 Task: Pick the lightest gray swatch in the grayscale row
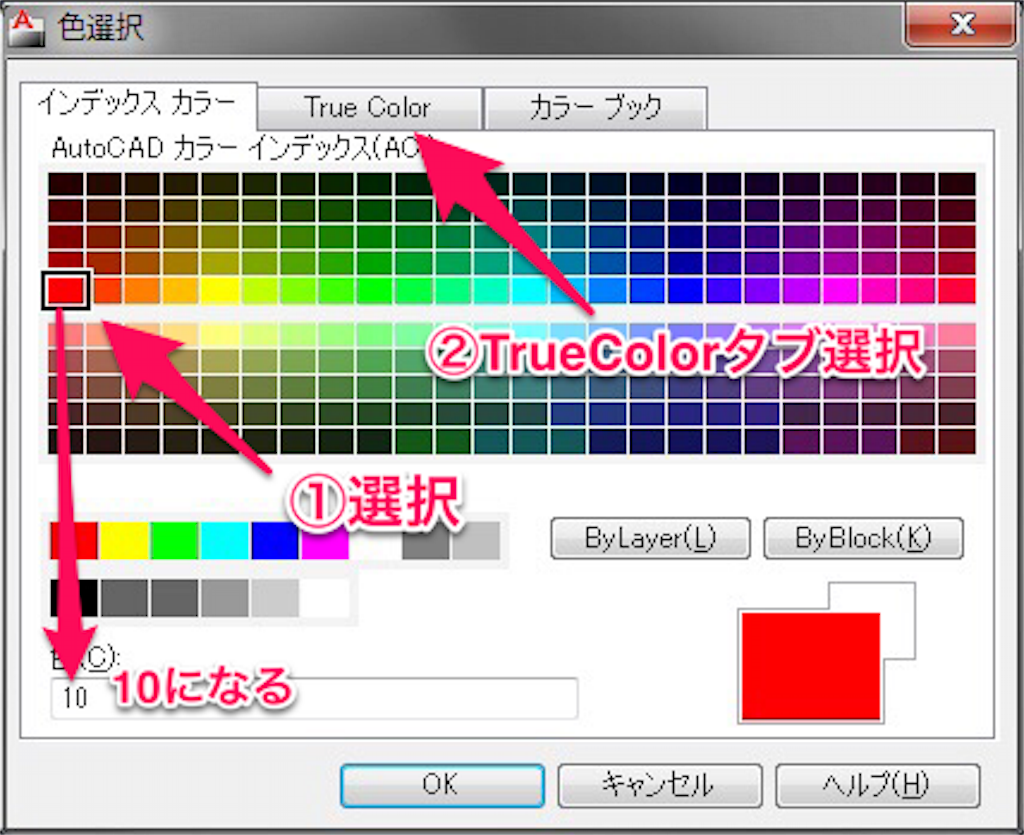(274, 597)
